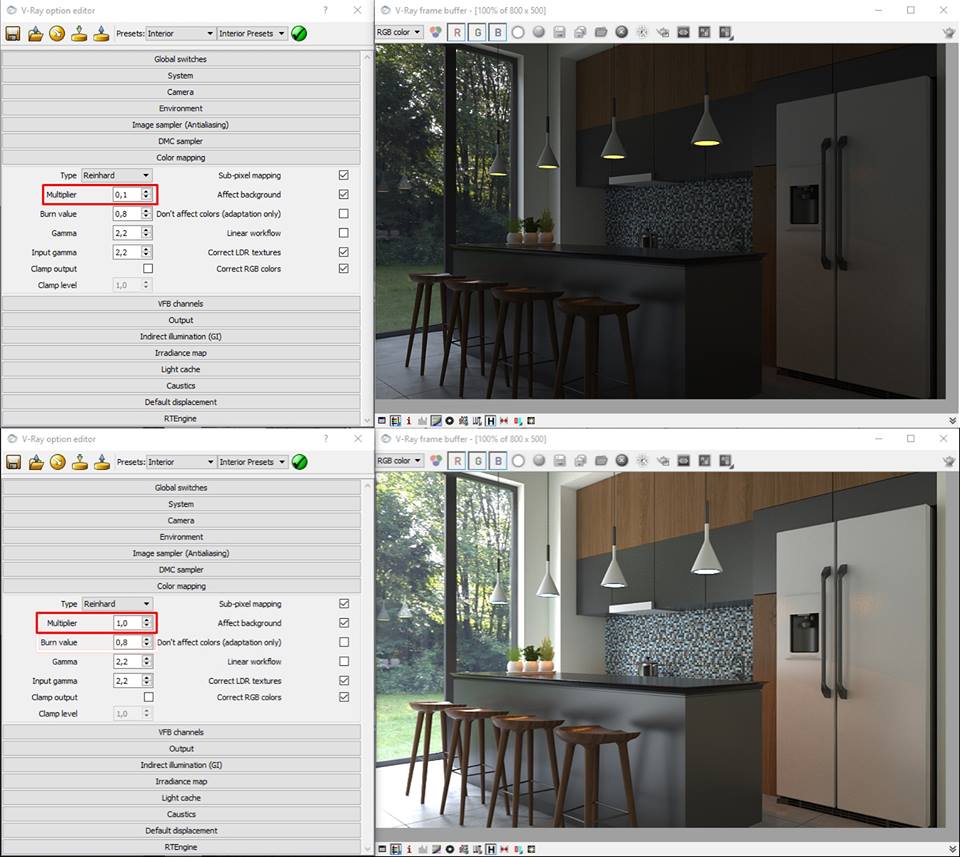Save the rendered image from the frame buffer
960x857 pixels.
pyautogui.click(x=560, y=32)
